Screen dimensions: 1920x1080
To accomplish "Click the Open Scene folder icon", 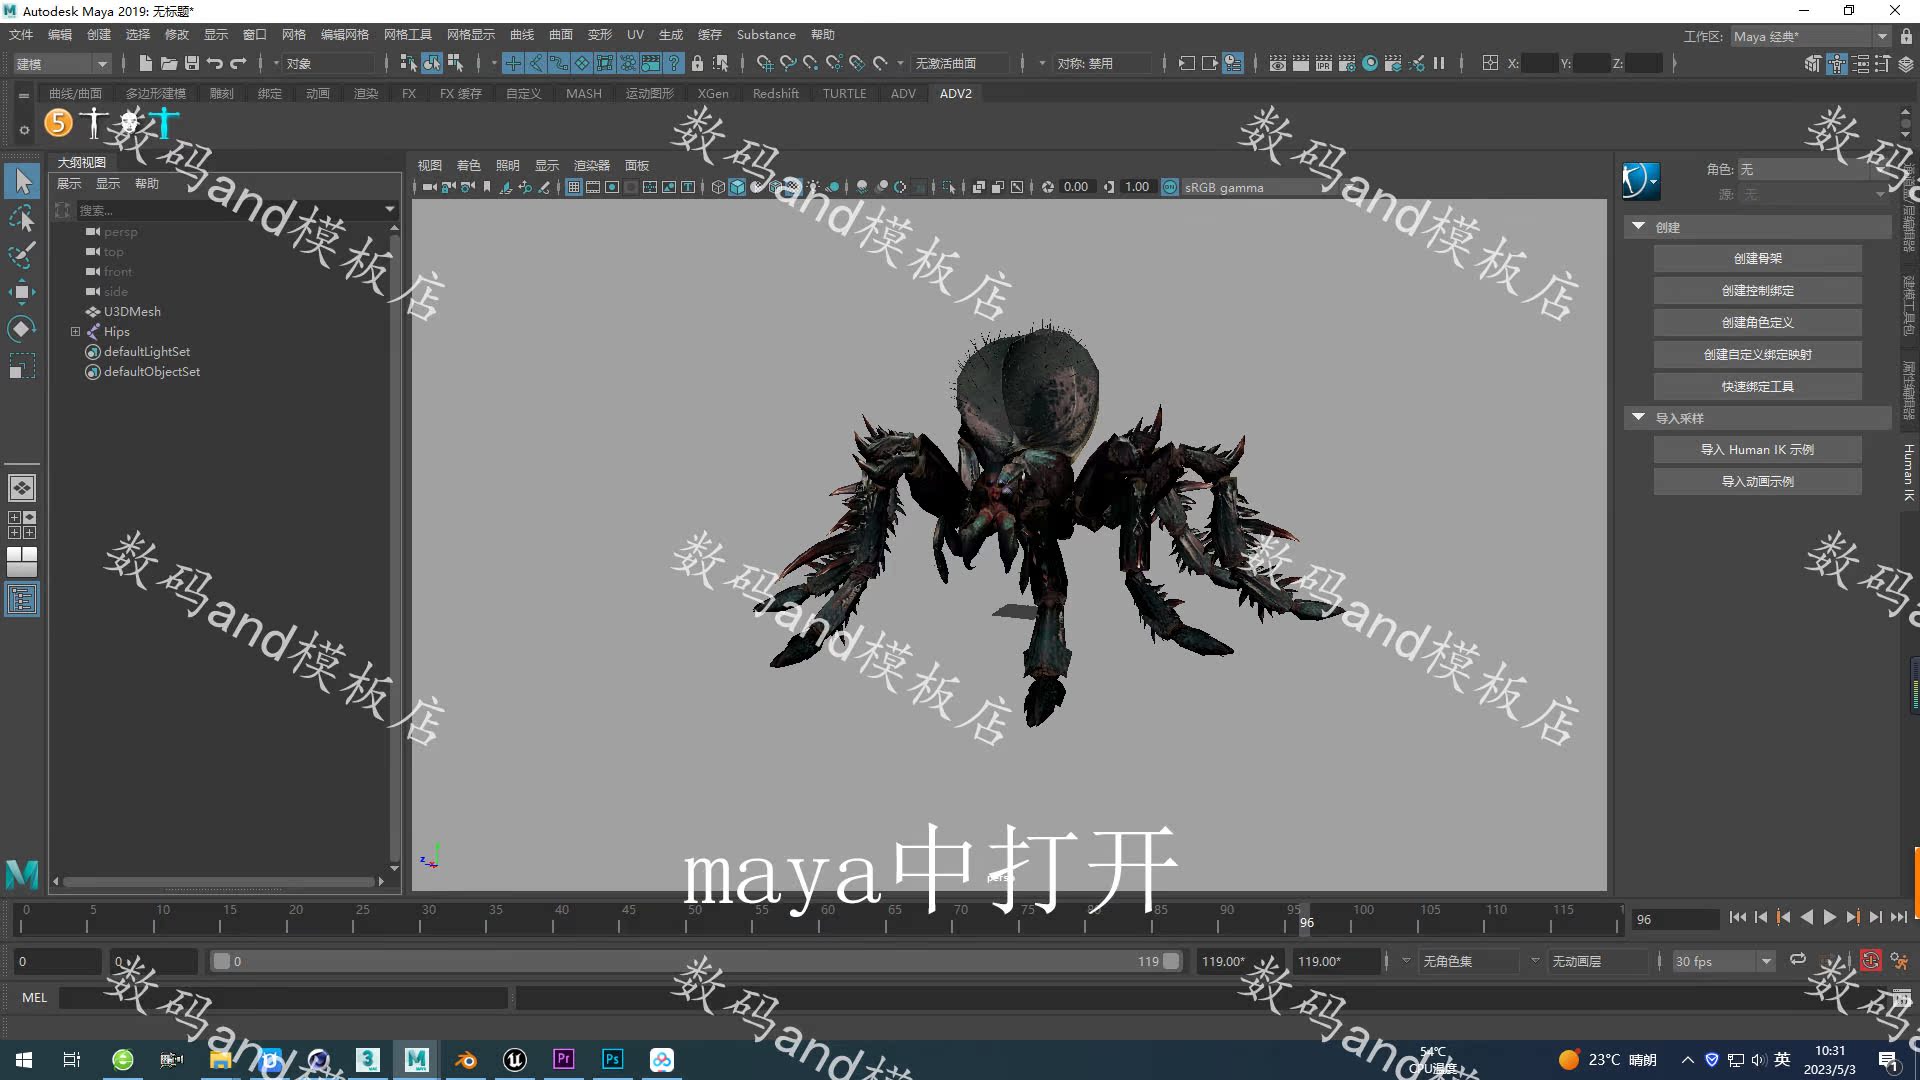I will (169, 63).
